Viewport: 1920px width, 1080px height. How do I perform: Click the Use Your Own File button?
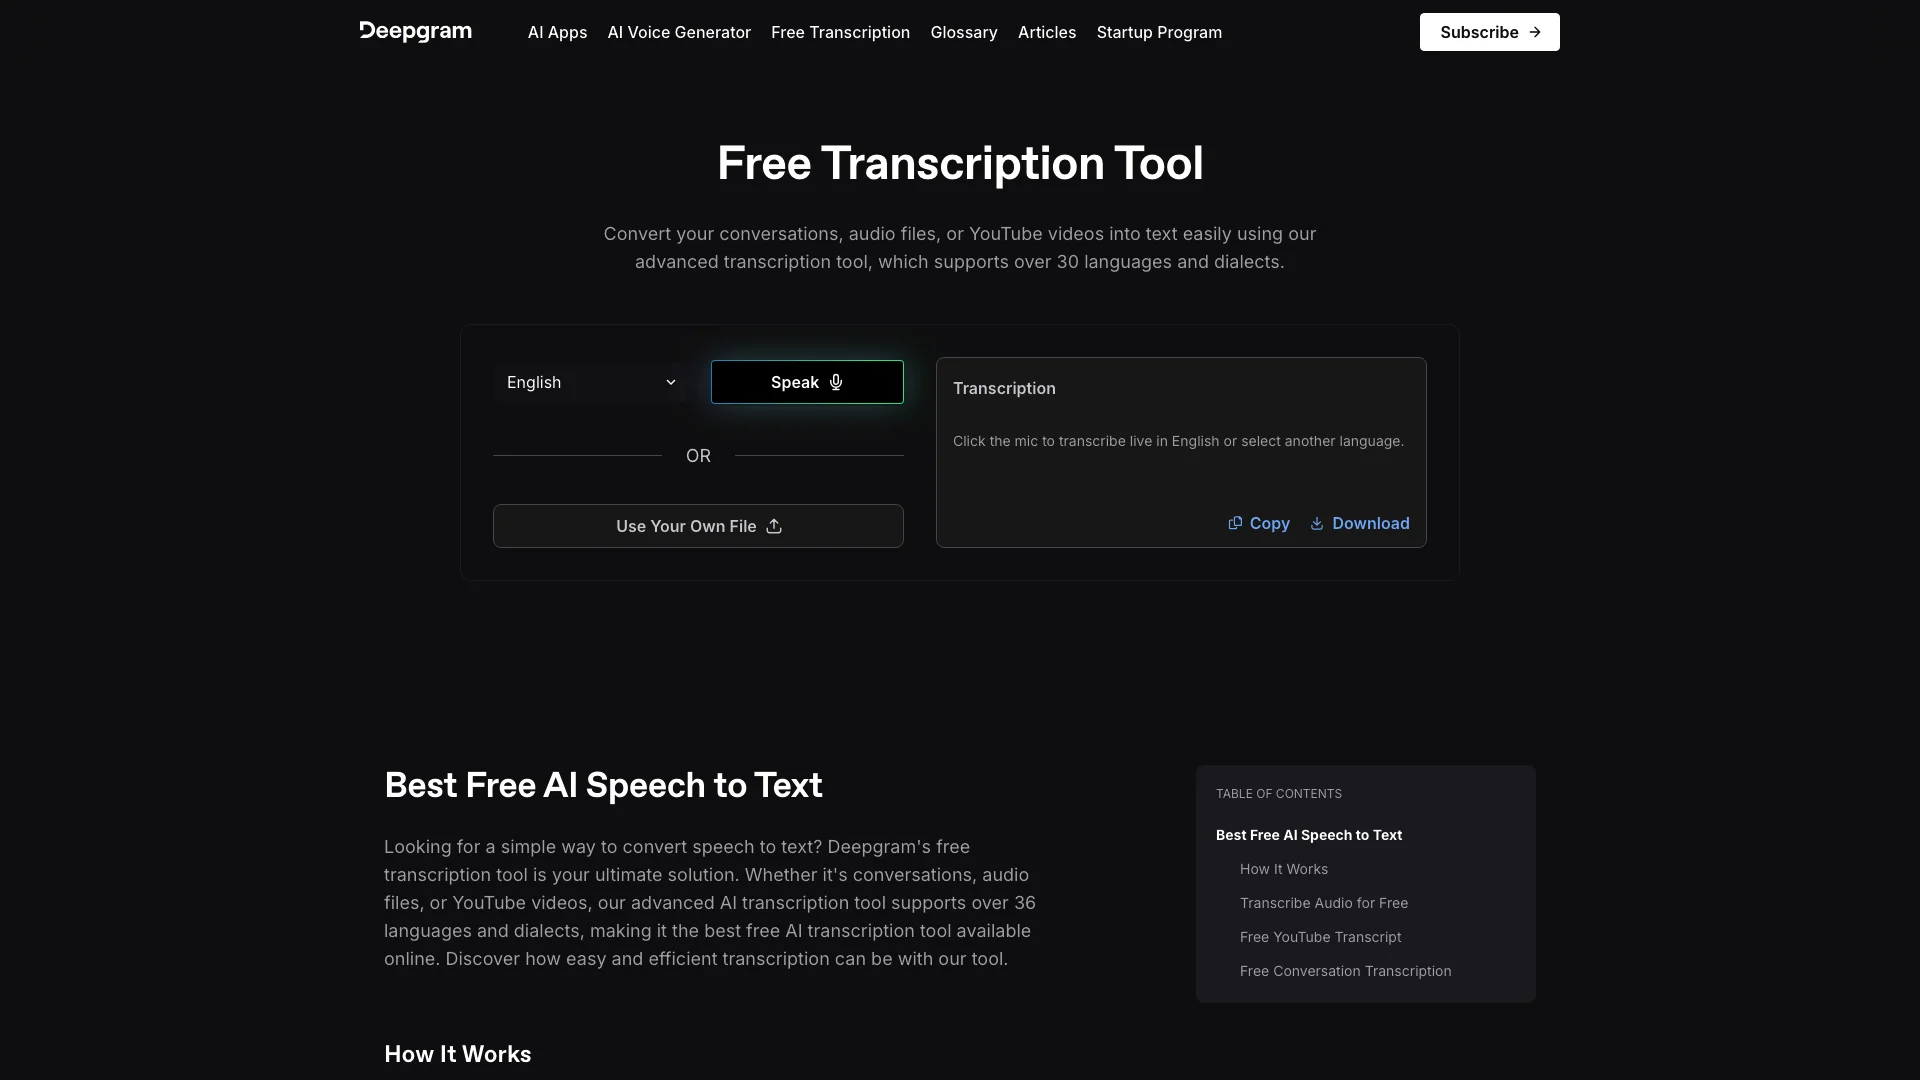(x=698, y=525)
